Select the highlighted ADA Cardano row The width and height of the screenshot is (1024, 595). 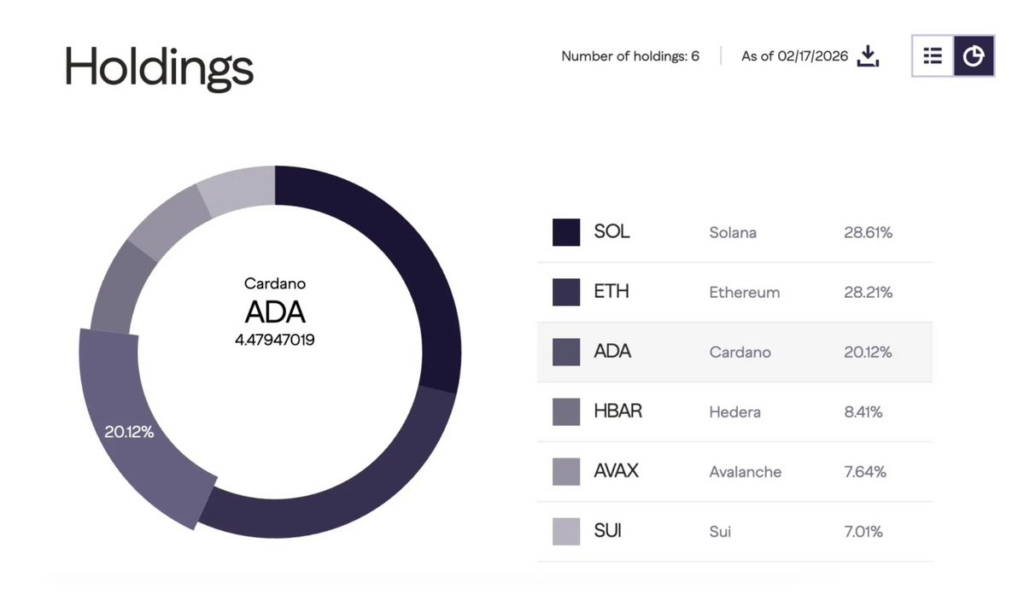735,352
